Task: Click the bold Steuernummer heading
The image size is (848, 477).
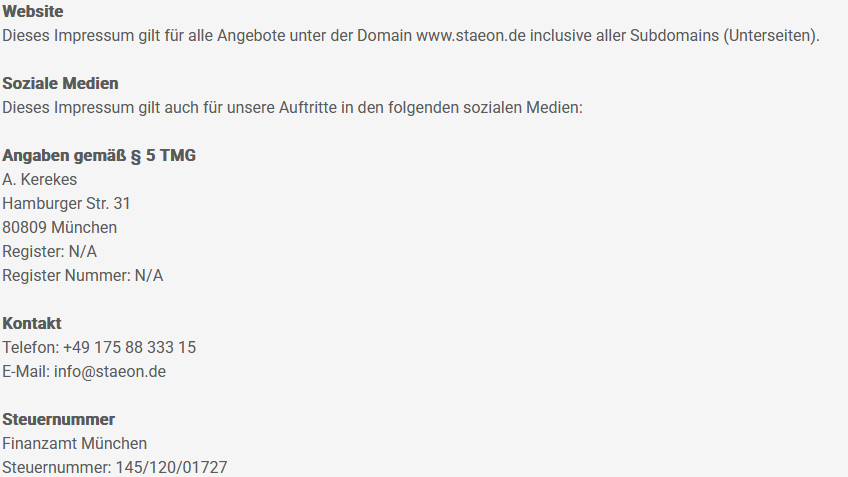Action: point(59,420)
